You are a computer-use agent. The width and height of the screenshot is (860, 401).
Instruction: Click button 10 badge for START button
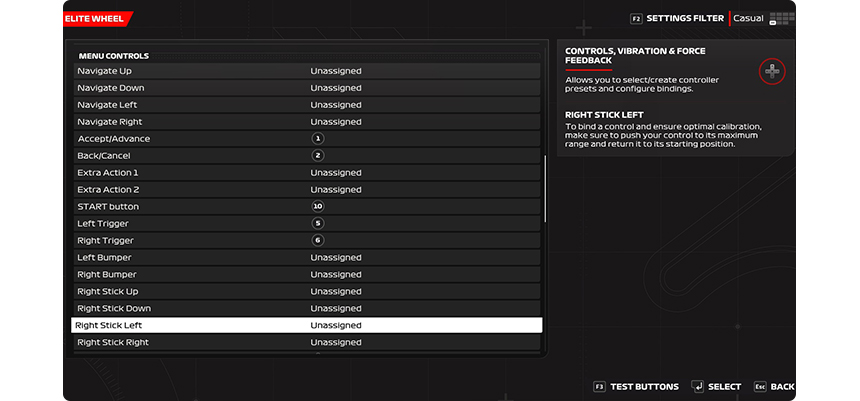pos(318,206)
